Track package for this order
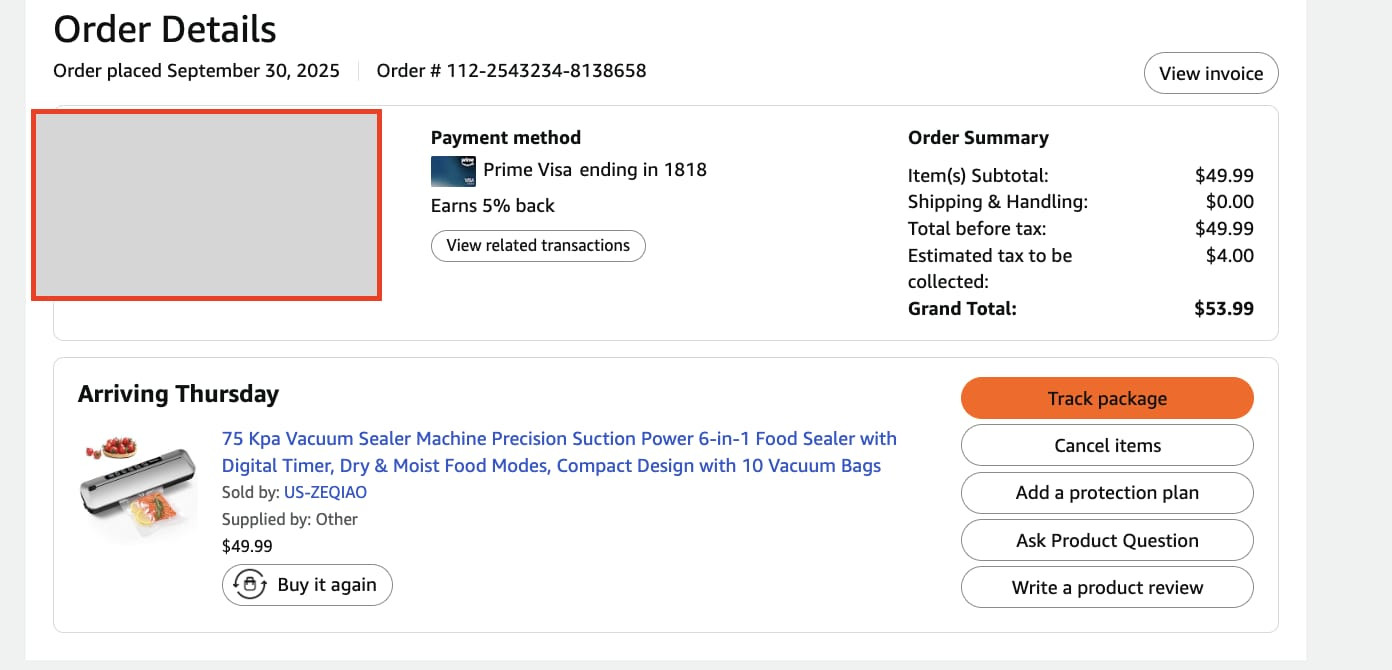Image resolution: width=1392 pixels, height=670 pixels. (1107, 398)
